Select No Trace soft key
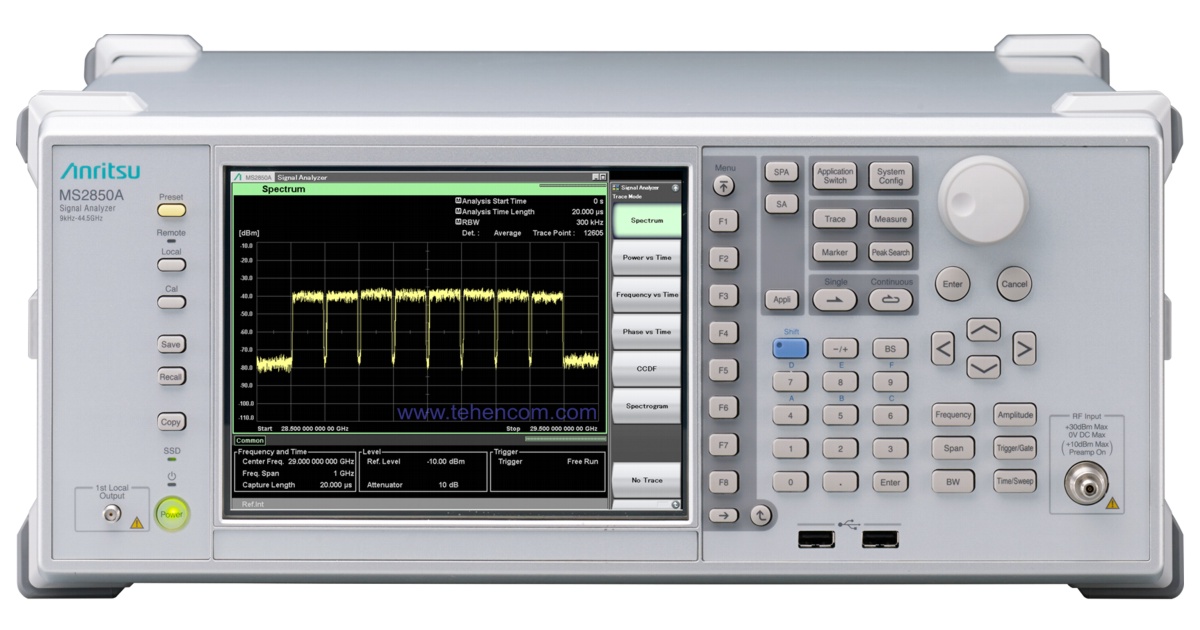 [x=646, y=479]
